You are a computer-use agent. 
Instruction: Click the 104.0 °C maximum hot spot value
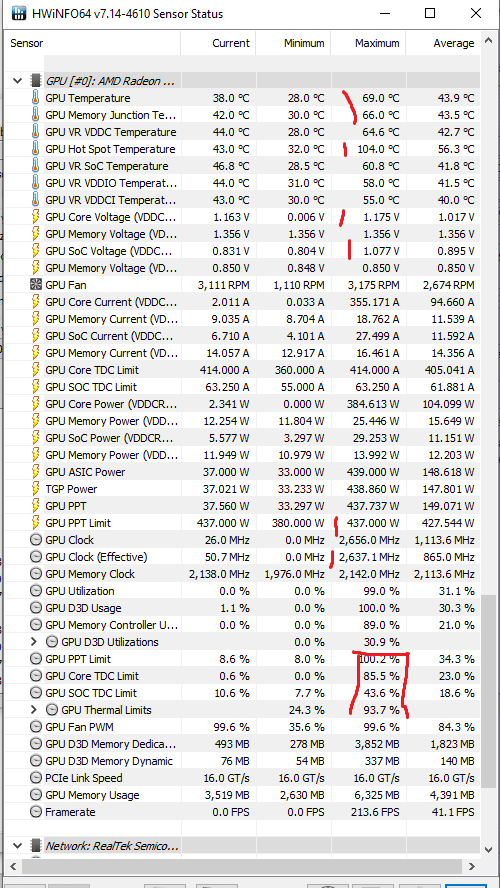(377, 149)
